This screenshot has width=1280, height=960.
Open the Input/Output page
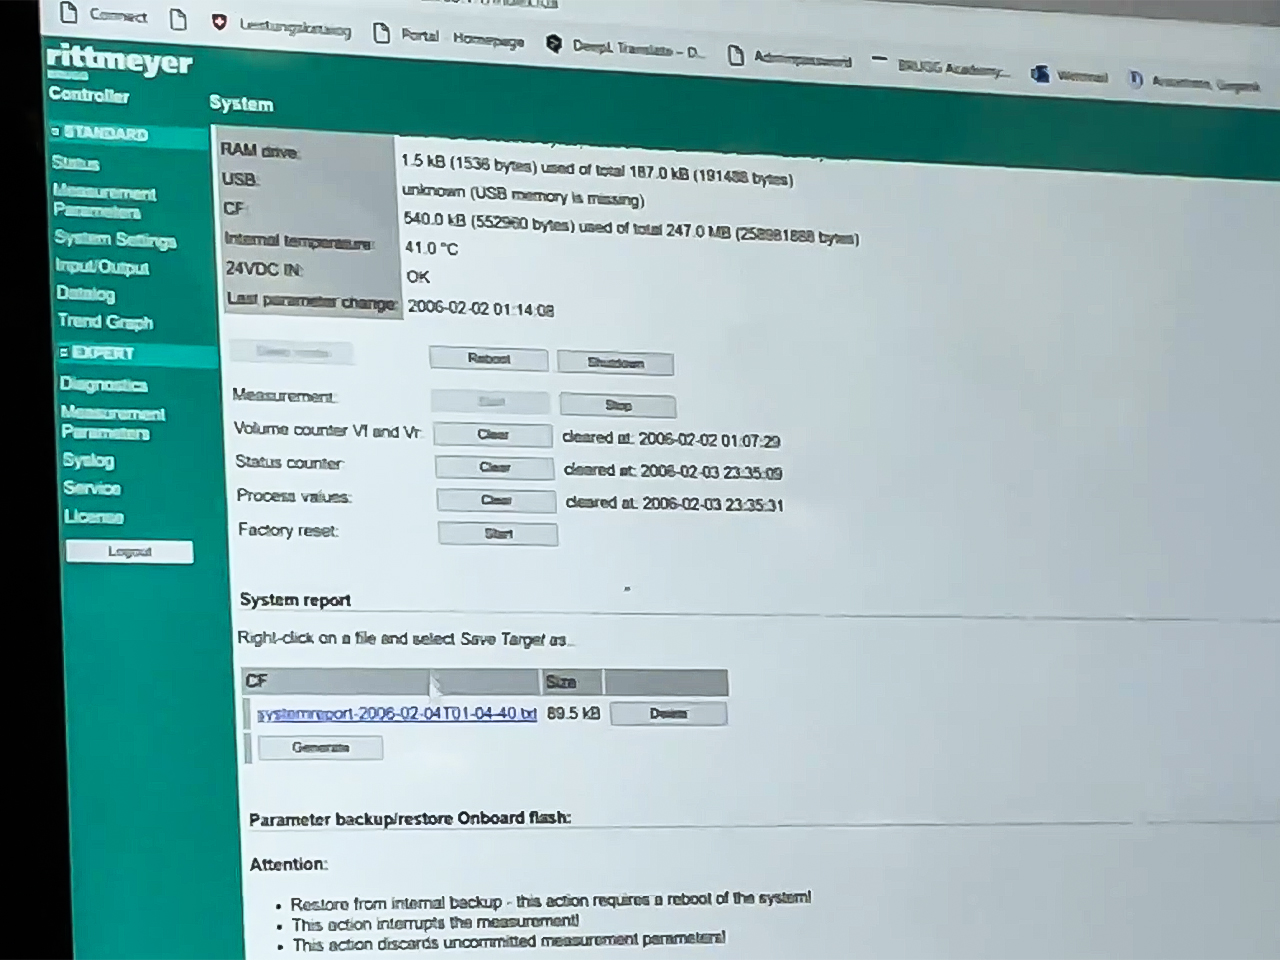coord(102,267)
